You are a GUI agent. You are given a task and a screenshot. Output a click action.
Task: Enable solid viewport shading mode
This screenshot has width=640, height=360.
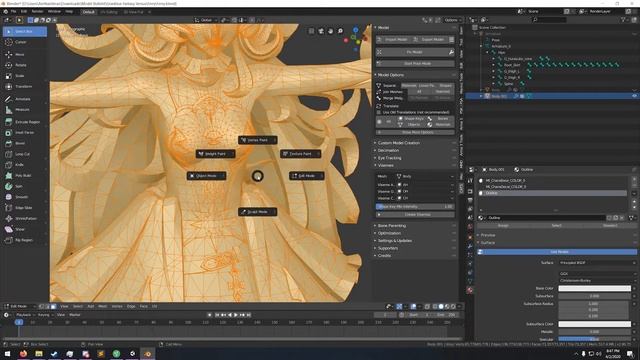pyautogui.click(x=441, y=306)
